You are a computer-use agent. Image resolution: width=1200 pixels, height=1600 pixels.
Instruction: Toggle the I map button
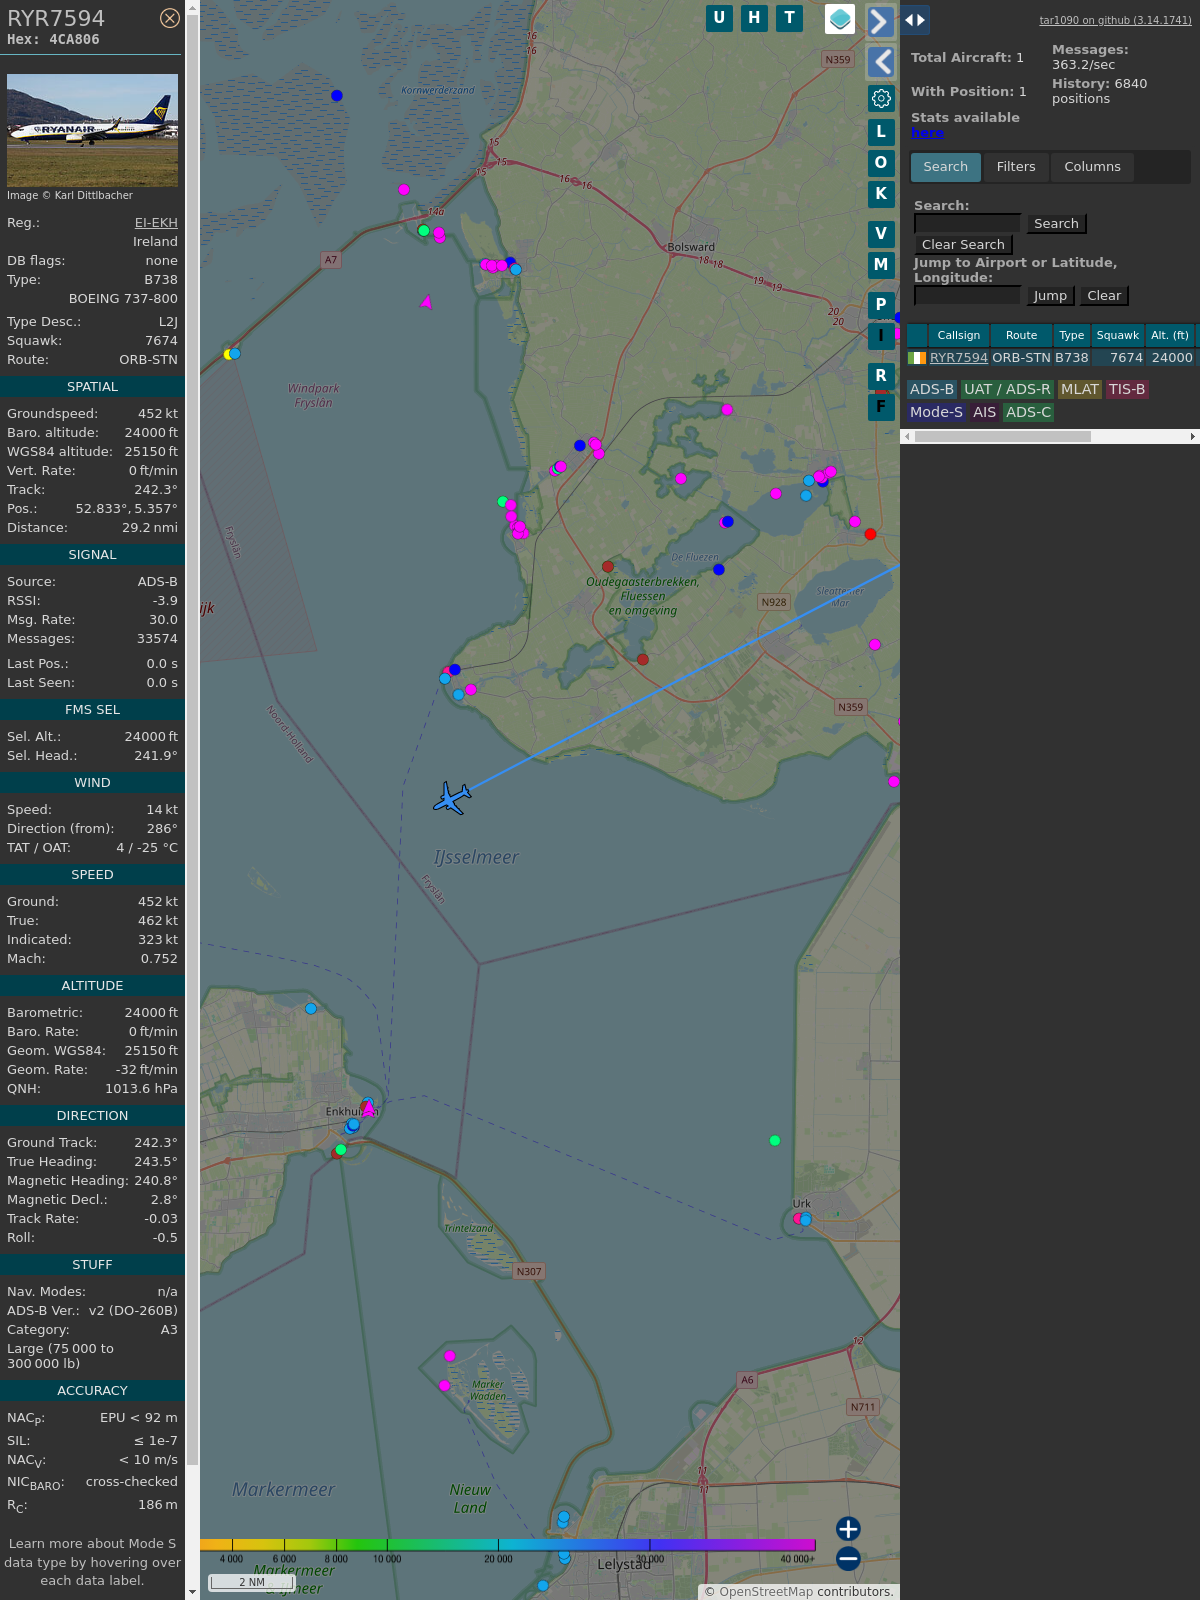(x=881, y=336)
